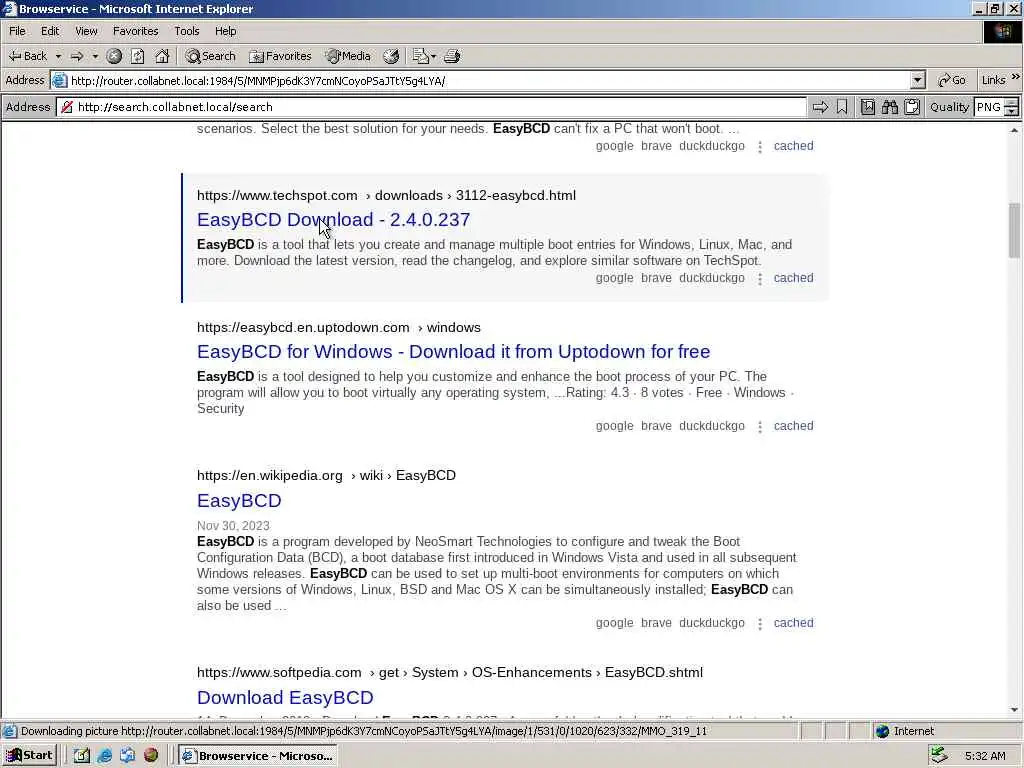This screenshot has width=1024, height=768.
Task: Go to the home page via Home icon
Action: coord(162,56)
